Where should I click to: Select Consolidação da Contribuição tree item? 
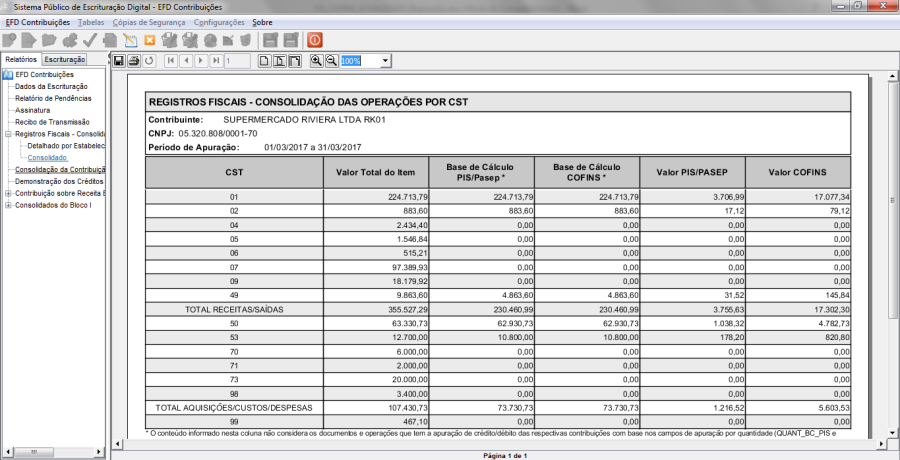tap(60, 169)
